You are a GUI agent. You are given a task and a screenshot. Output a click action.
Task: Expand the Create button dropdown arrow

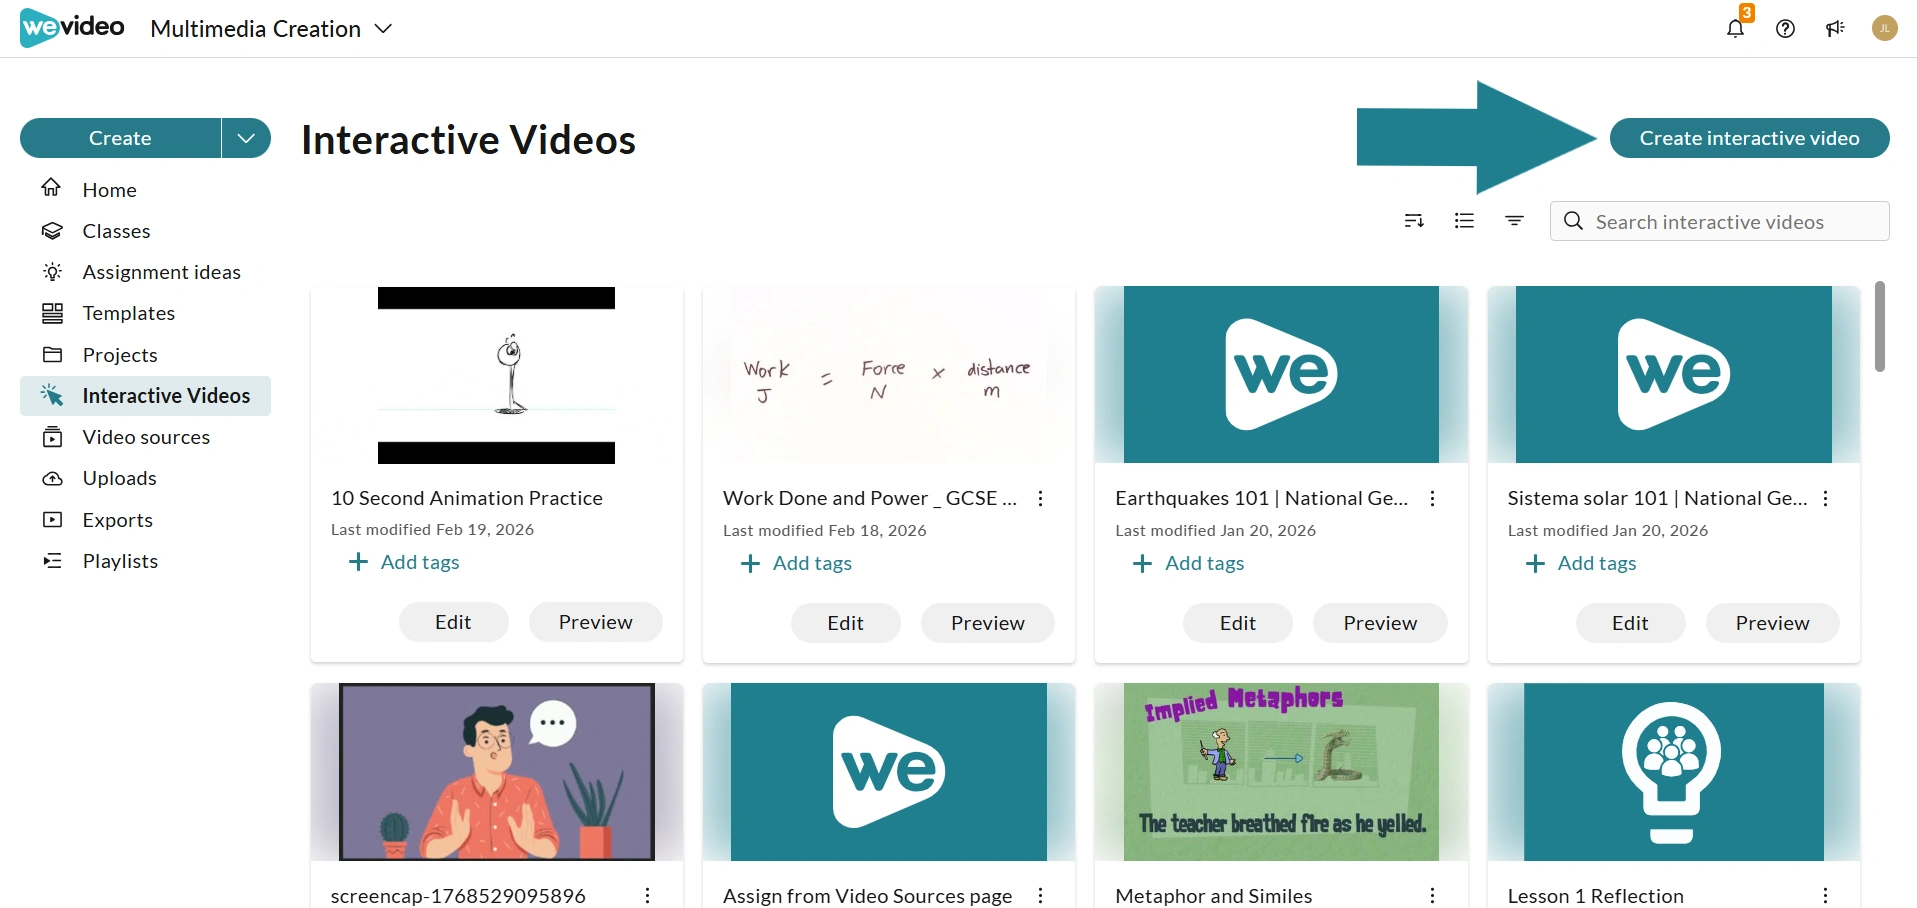coord(246,138)
